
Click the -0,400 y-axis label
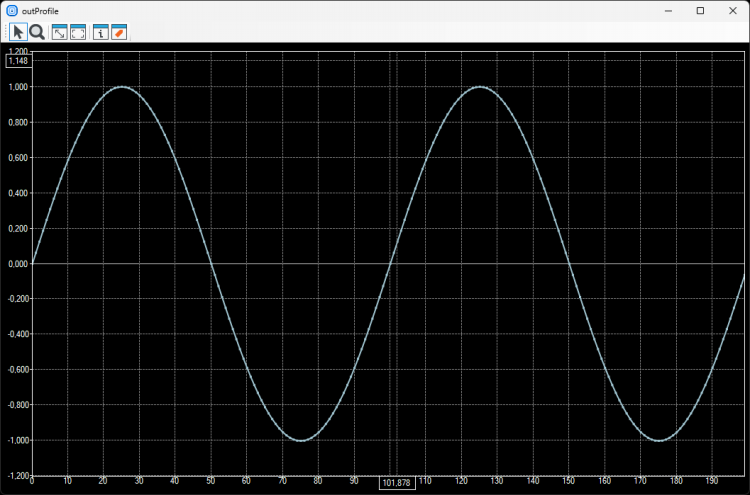[18, 334]
